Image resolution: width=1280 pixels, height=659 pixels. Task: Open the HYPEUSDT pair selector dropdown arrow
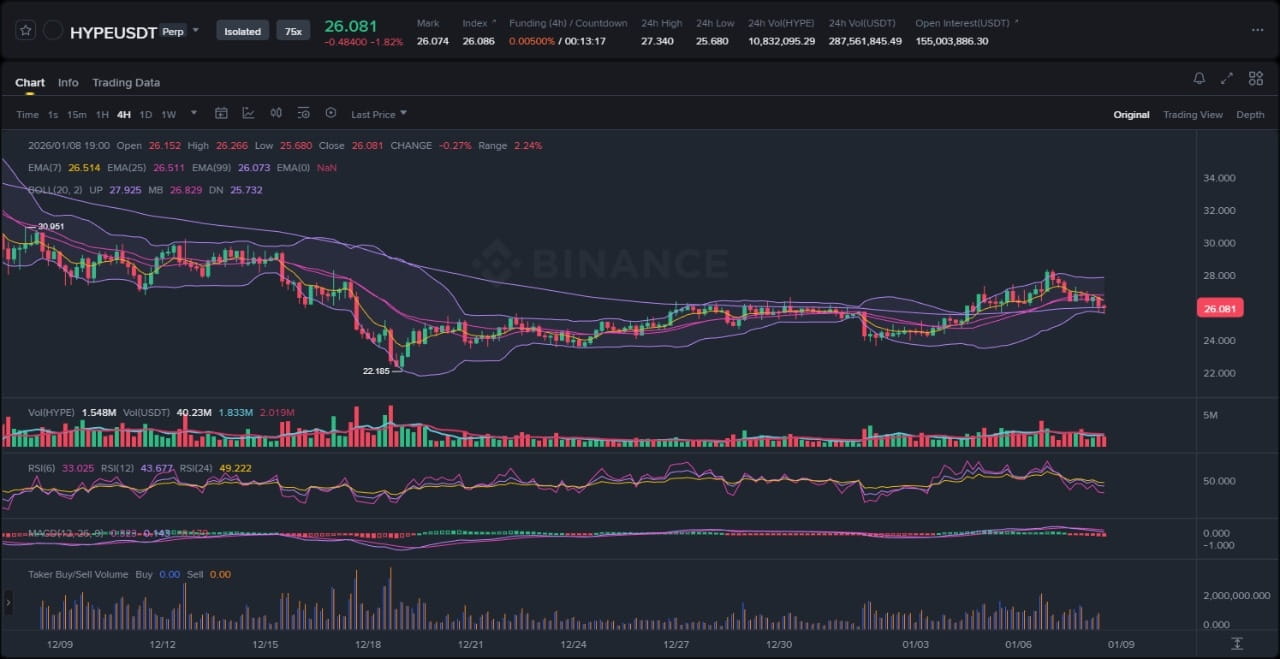[x=196, y=30]
